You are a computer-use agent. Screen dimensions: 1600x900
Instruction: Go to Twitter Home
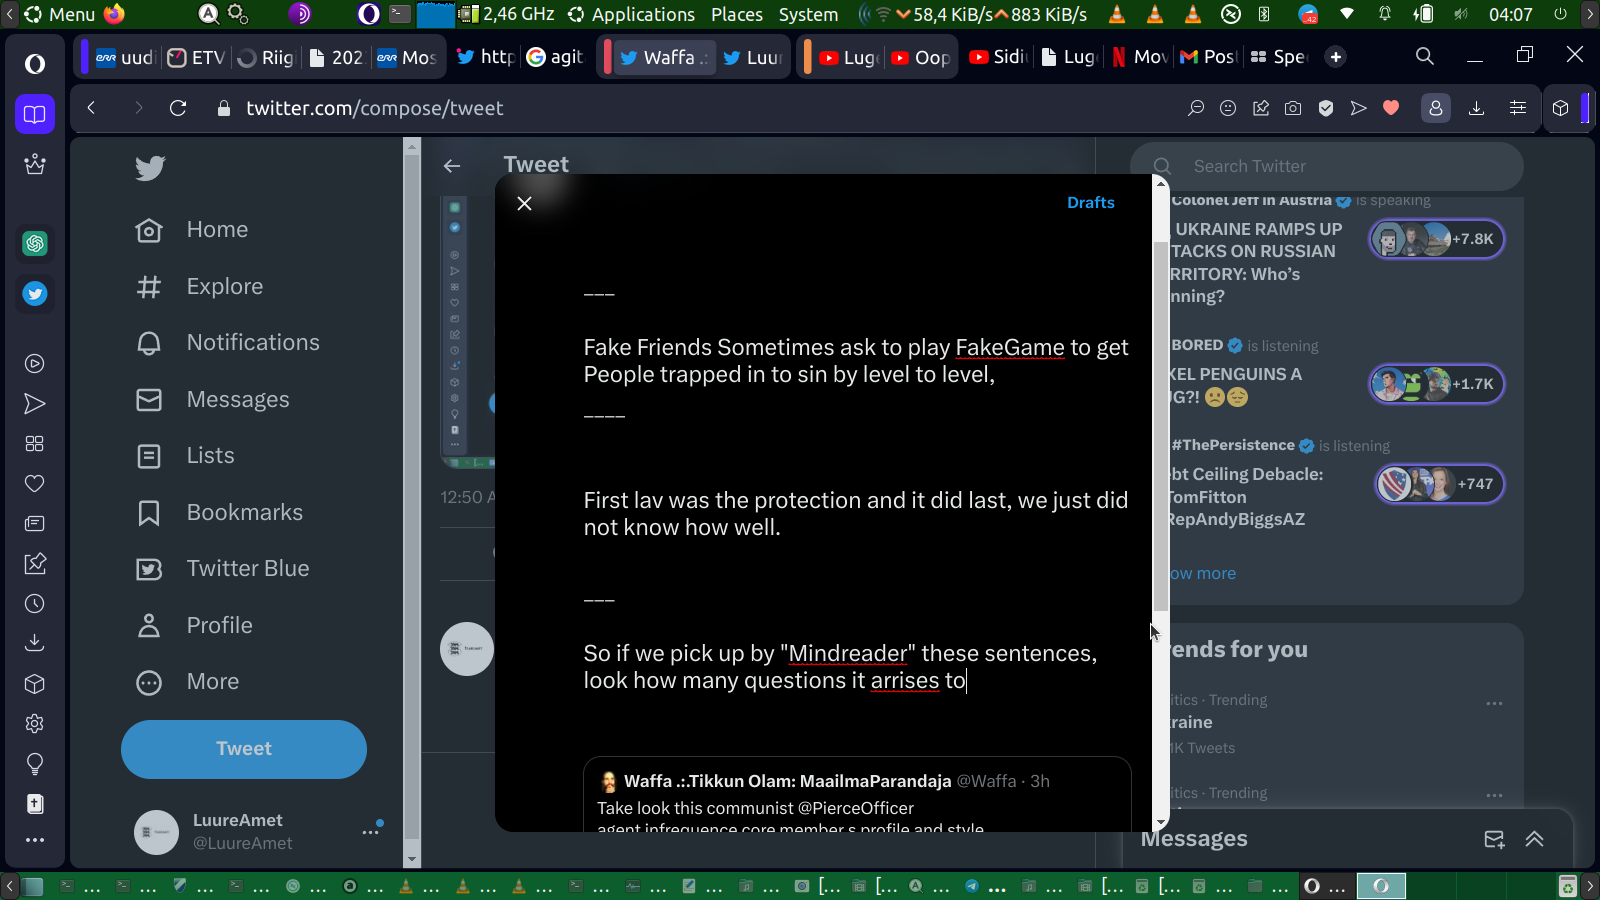click(x=192, y=230)
